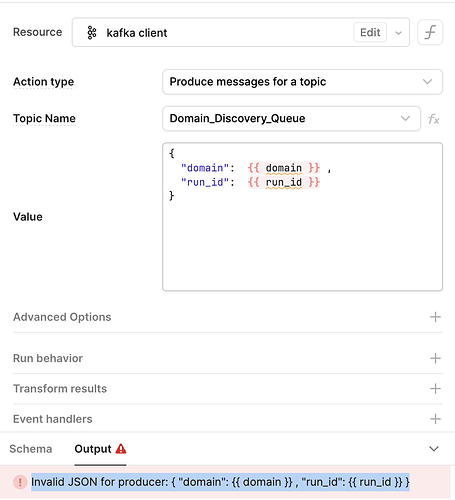Click the Invalid JSON error message text
Image resolution: width=455 pixels, height=500 pixels.
[x=220, y=482]
